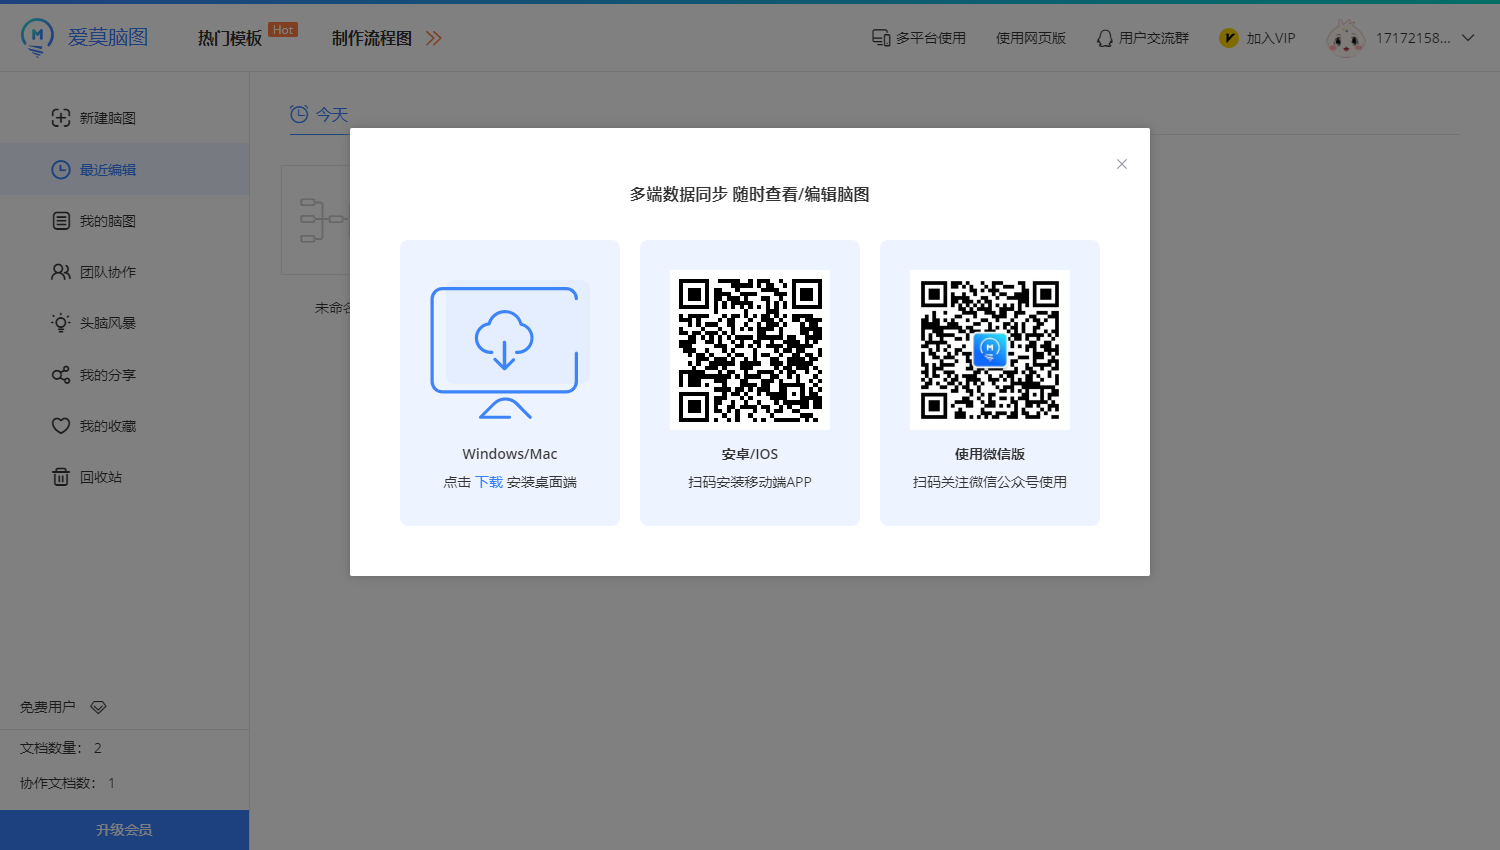
Task: Open 我的脑图 in sidebar
Action: pos(124,221)
